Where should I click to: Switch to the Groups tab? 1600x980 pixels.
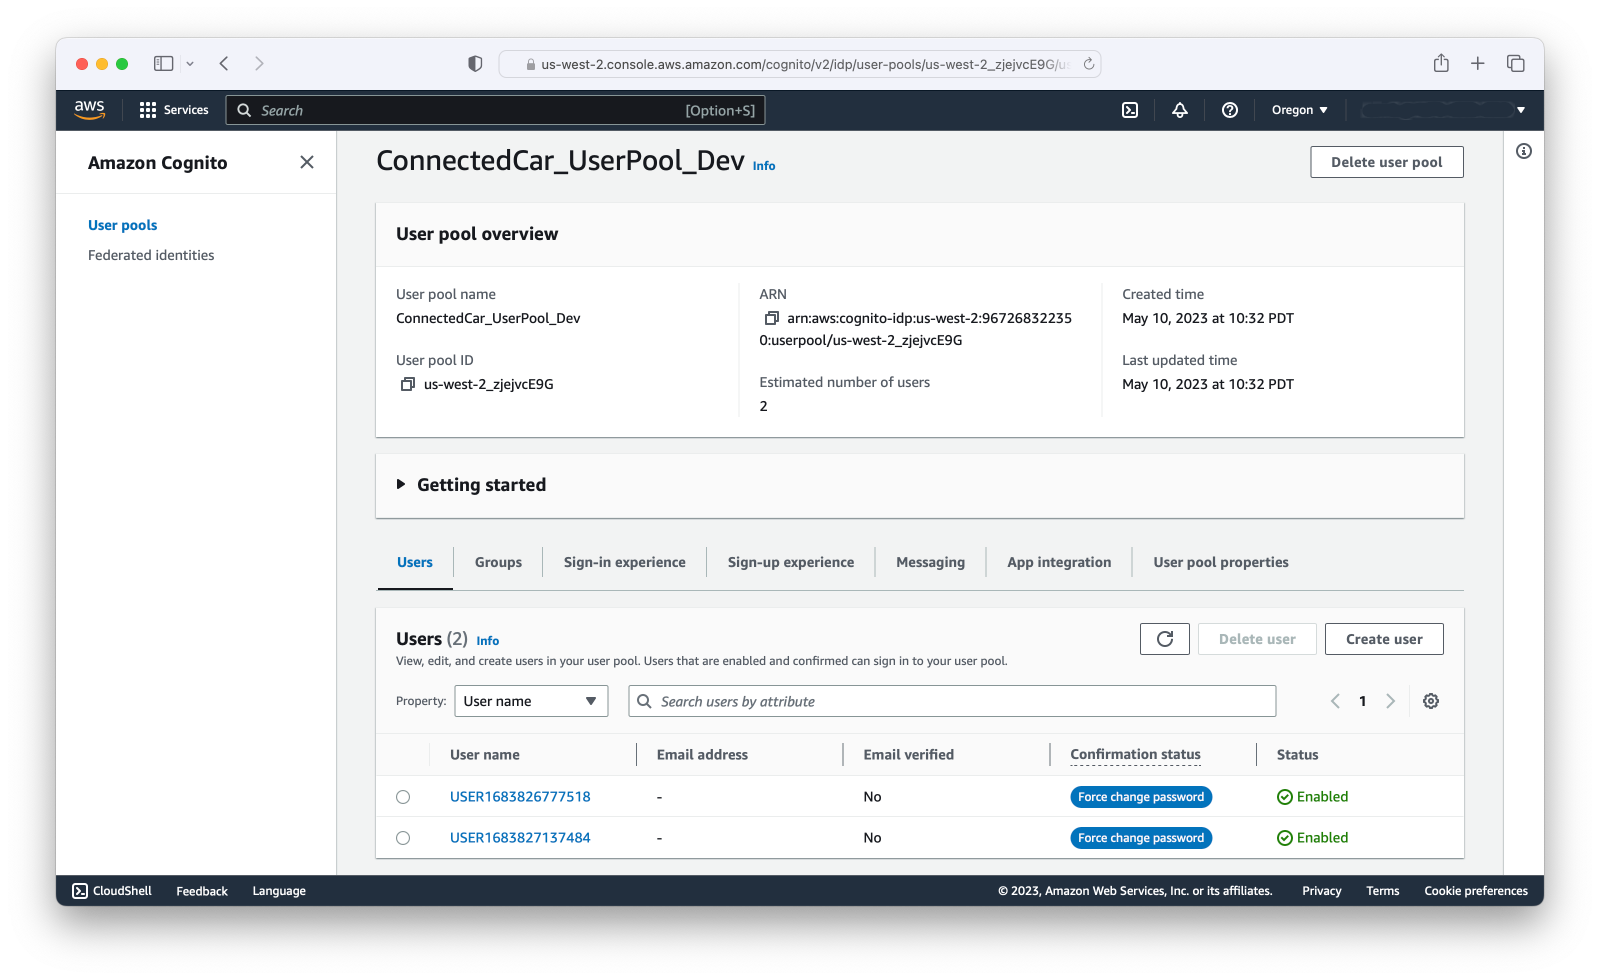(x=498, y=562)
